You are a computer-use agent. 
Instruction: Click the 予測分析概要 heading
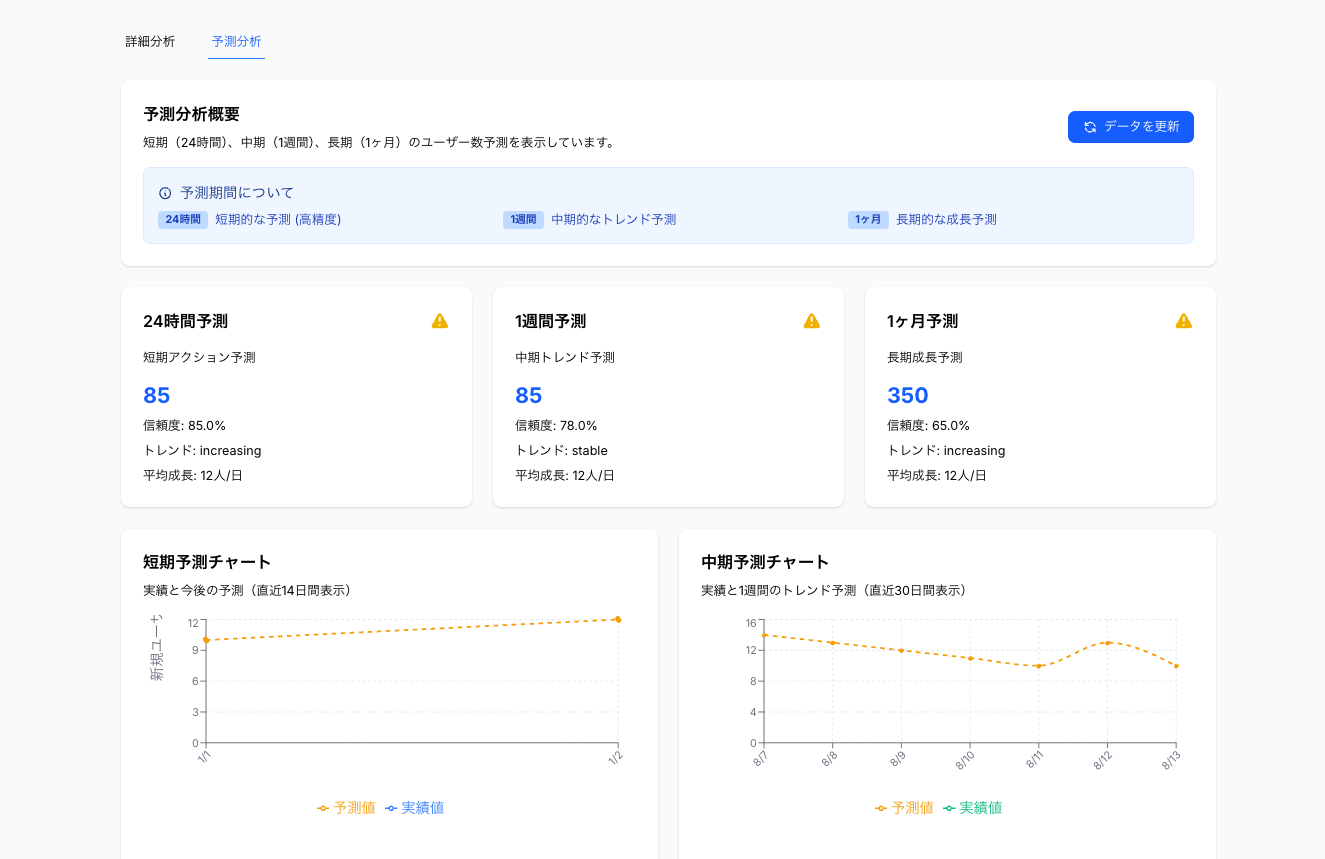point(191,114)
